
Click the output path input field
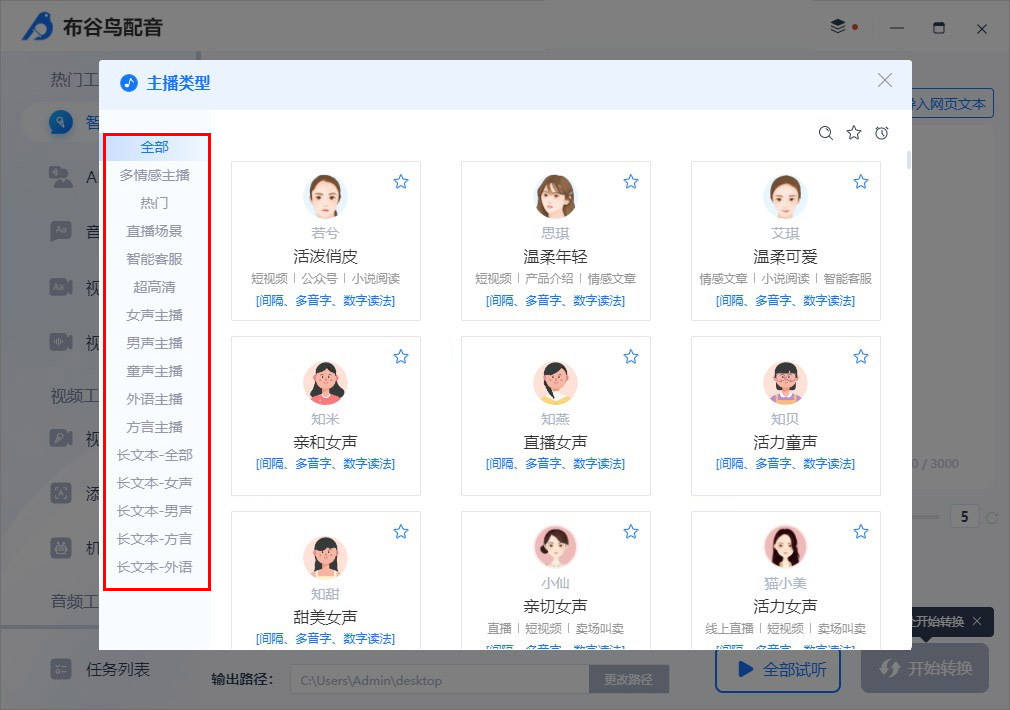click(x=440, y=678)
